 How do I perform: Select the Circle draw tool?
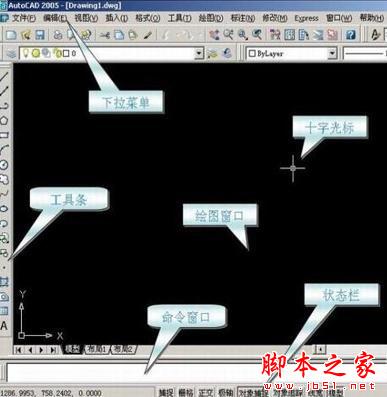tap(4, 164)
